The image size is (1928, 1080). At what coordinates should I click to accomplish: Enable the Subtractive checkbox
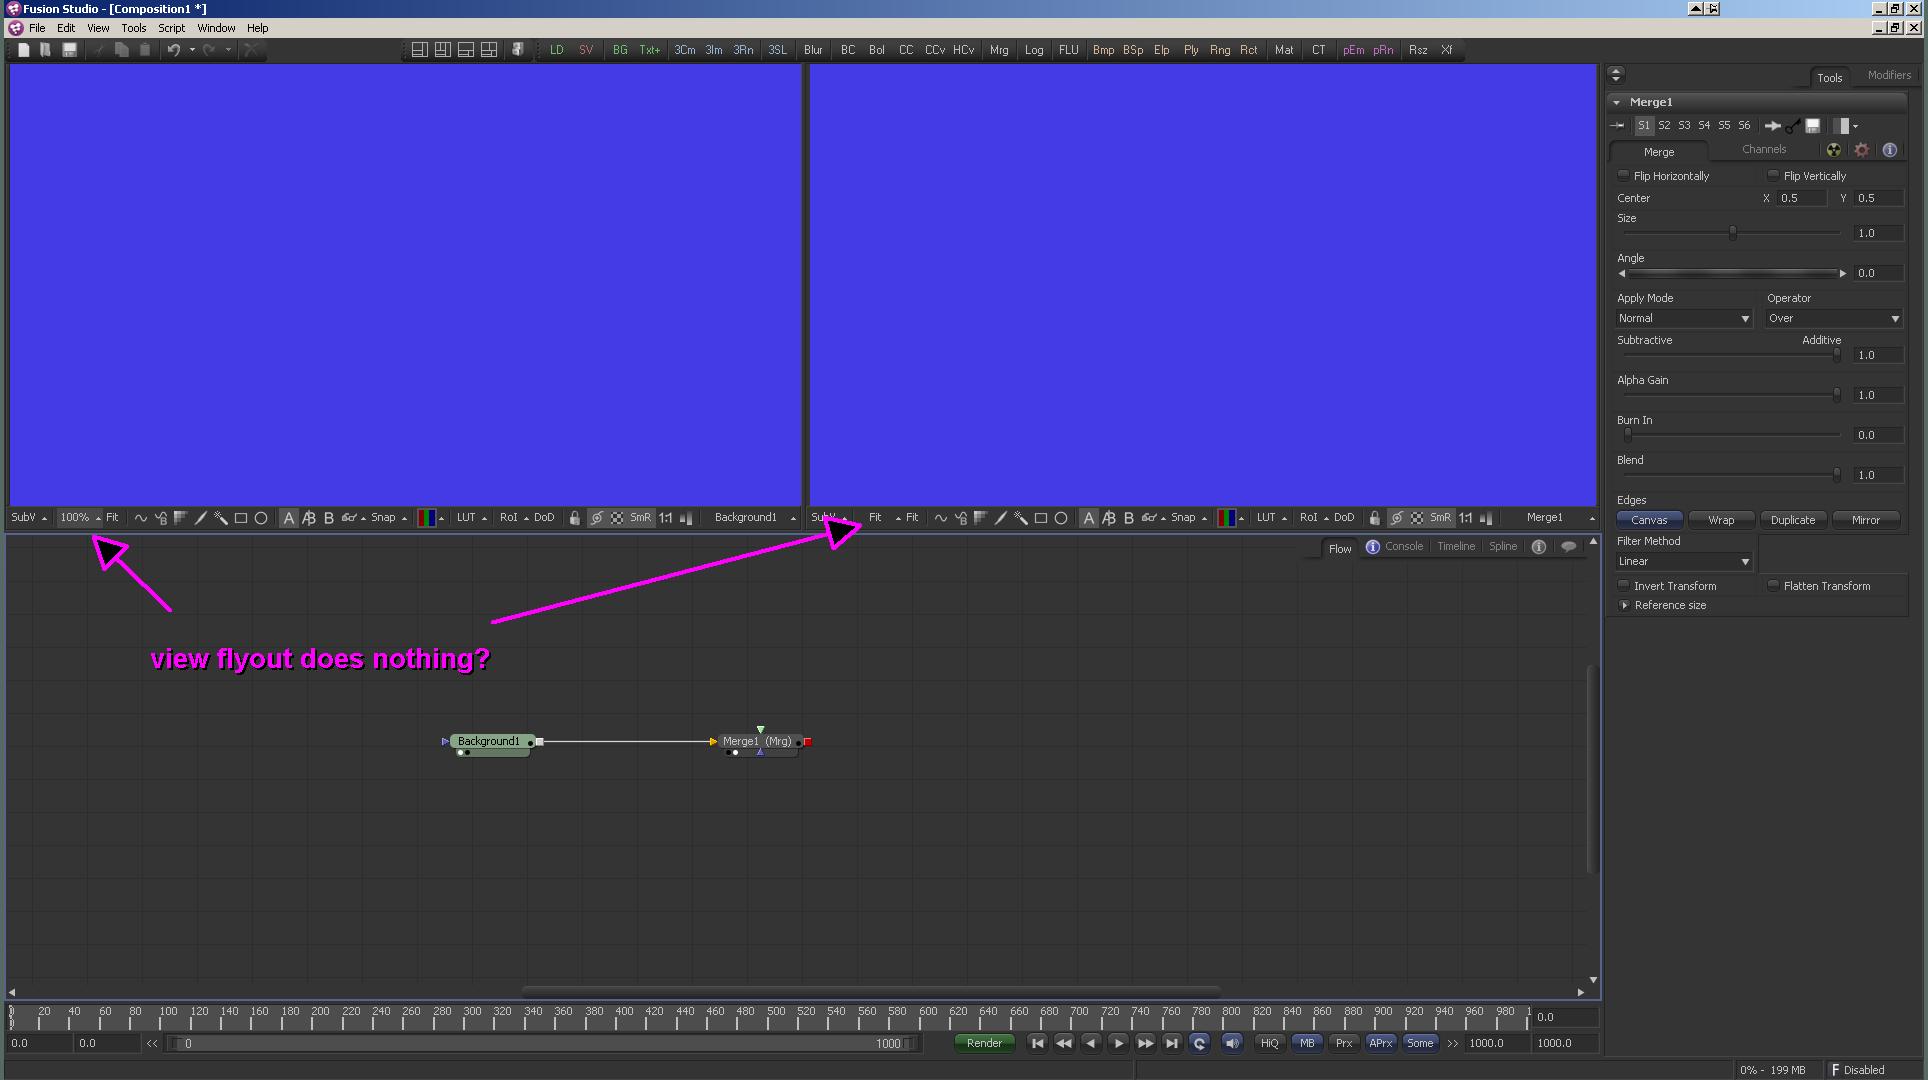(1643, 340)
